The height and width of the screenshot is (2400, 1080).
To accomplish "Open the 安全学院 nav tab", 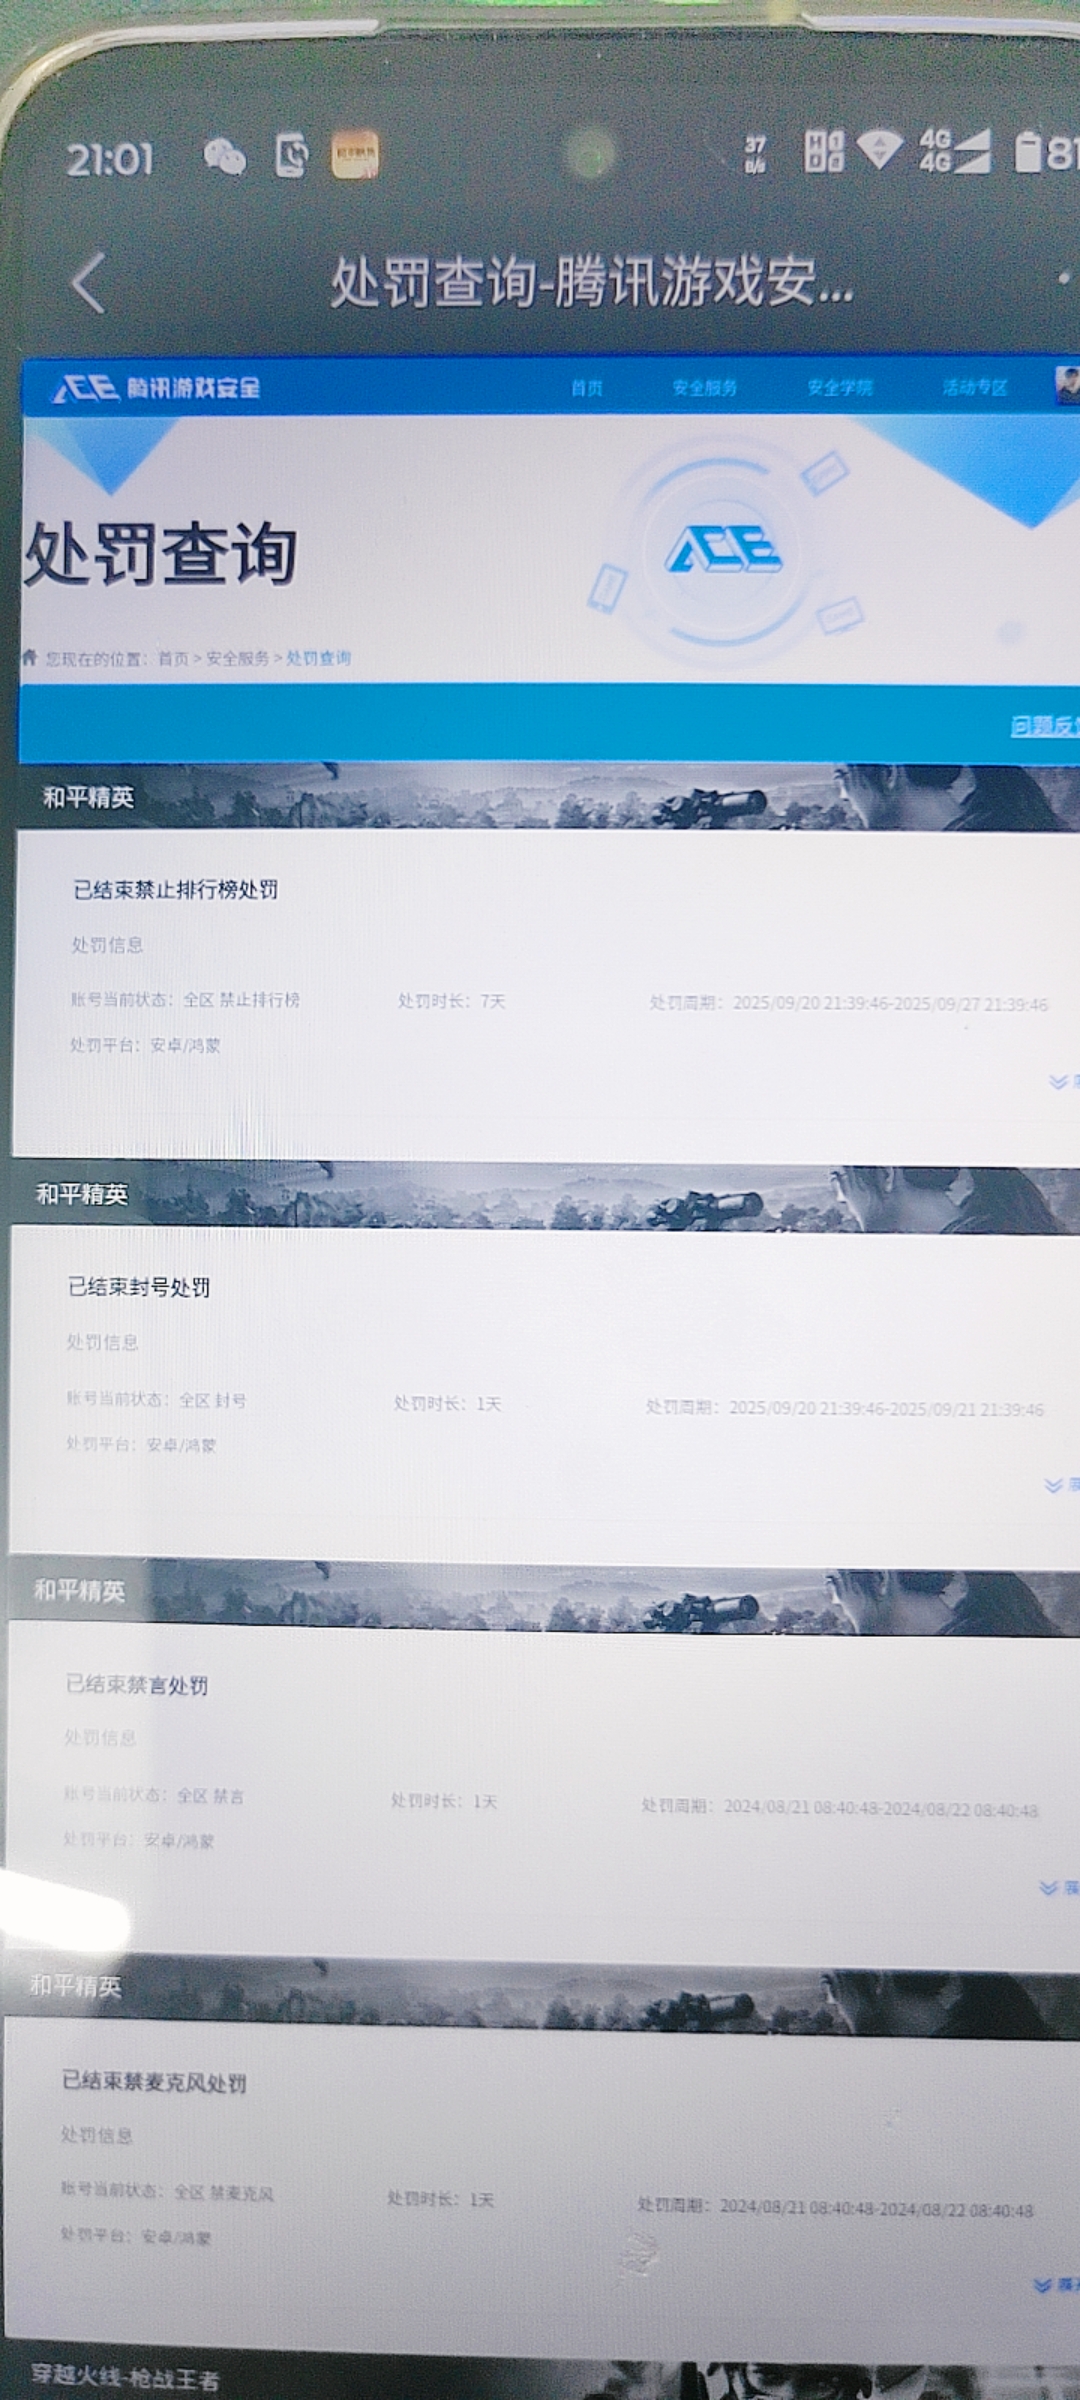I will 840,388.
